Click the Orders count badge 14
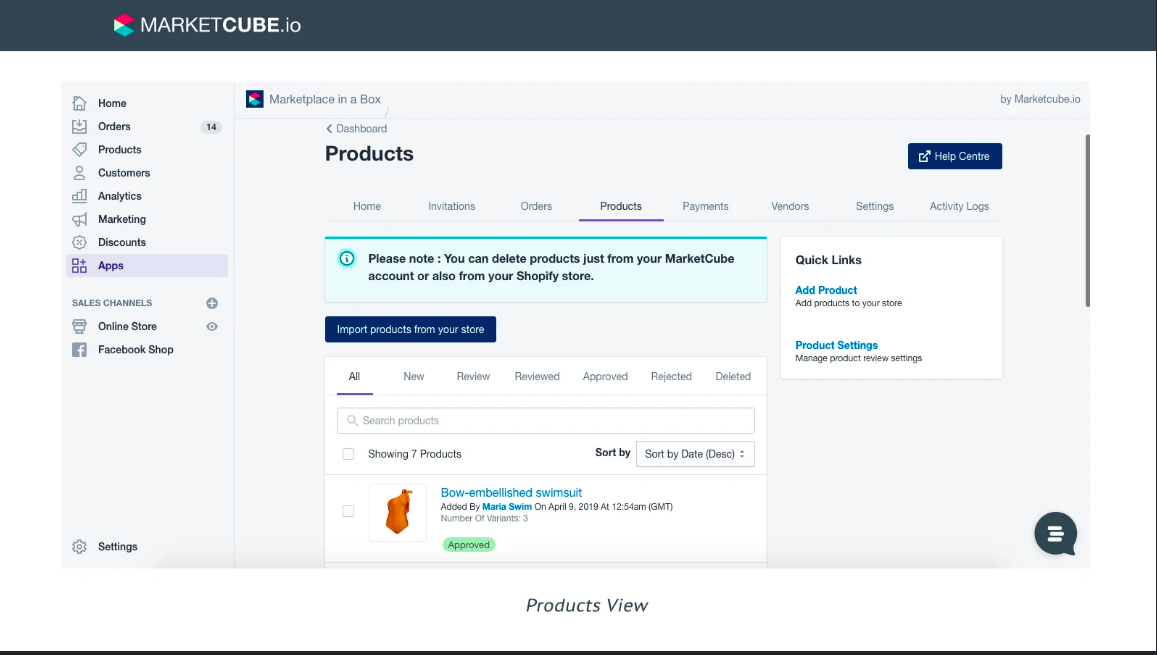This screenshot has width=1157, height=655. 211,127
